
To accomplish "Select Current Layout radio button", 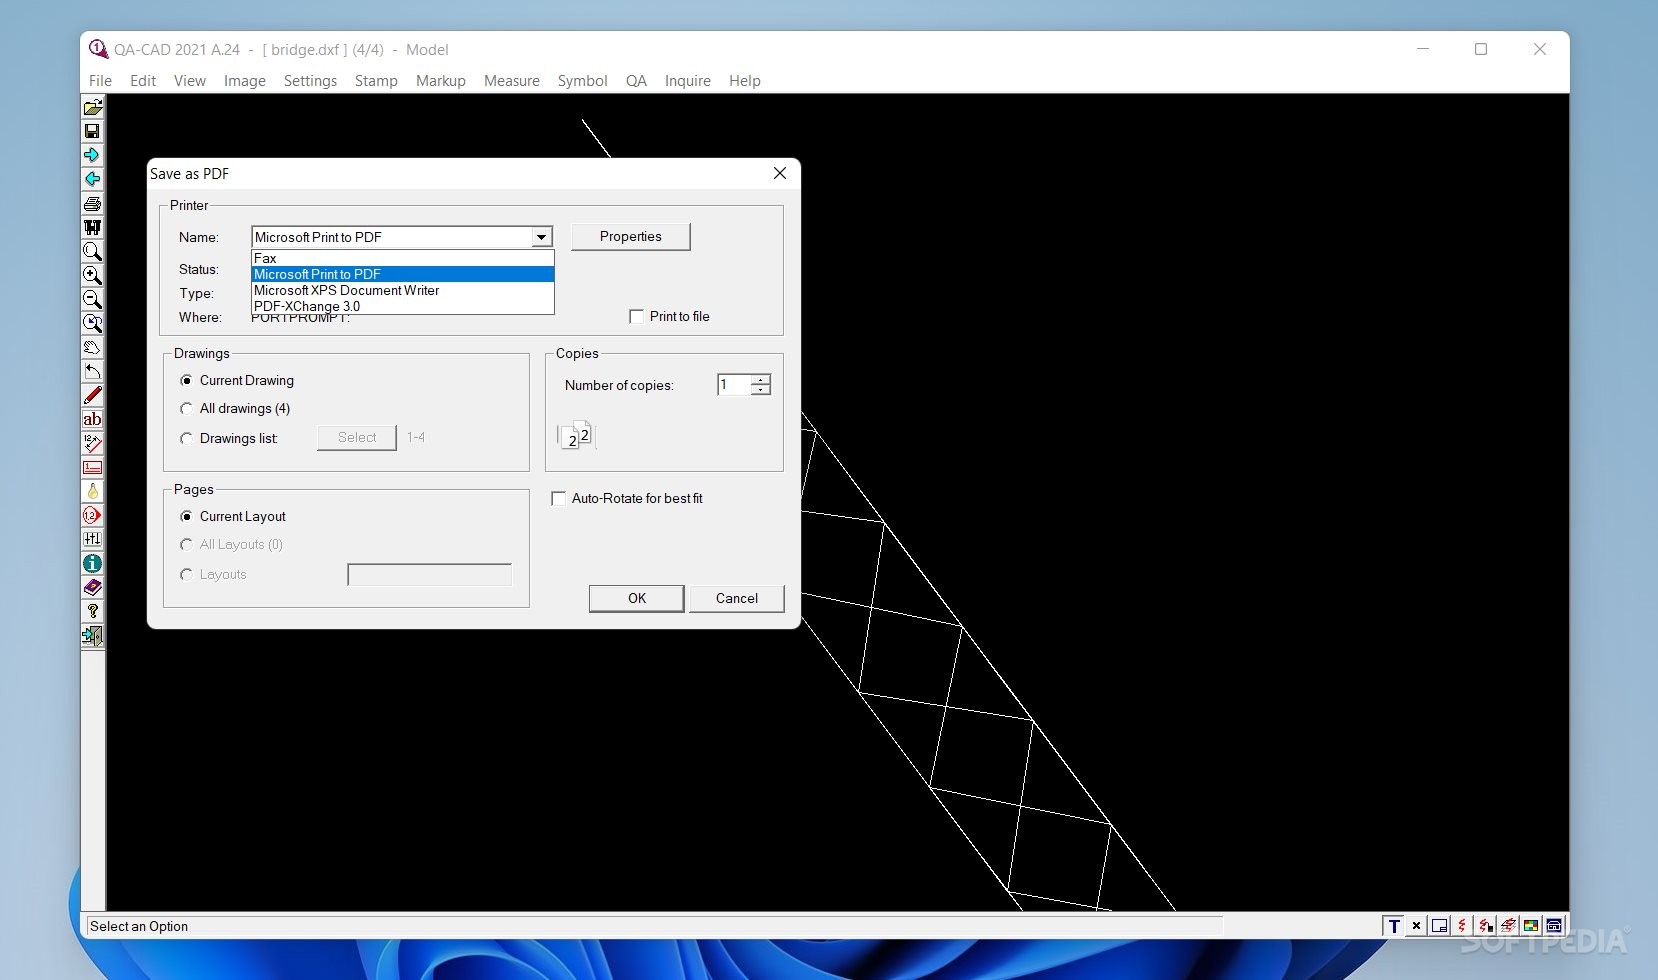I will point(186,517).
